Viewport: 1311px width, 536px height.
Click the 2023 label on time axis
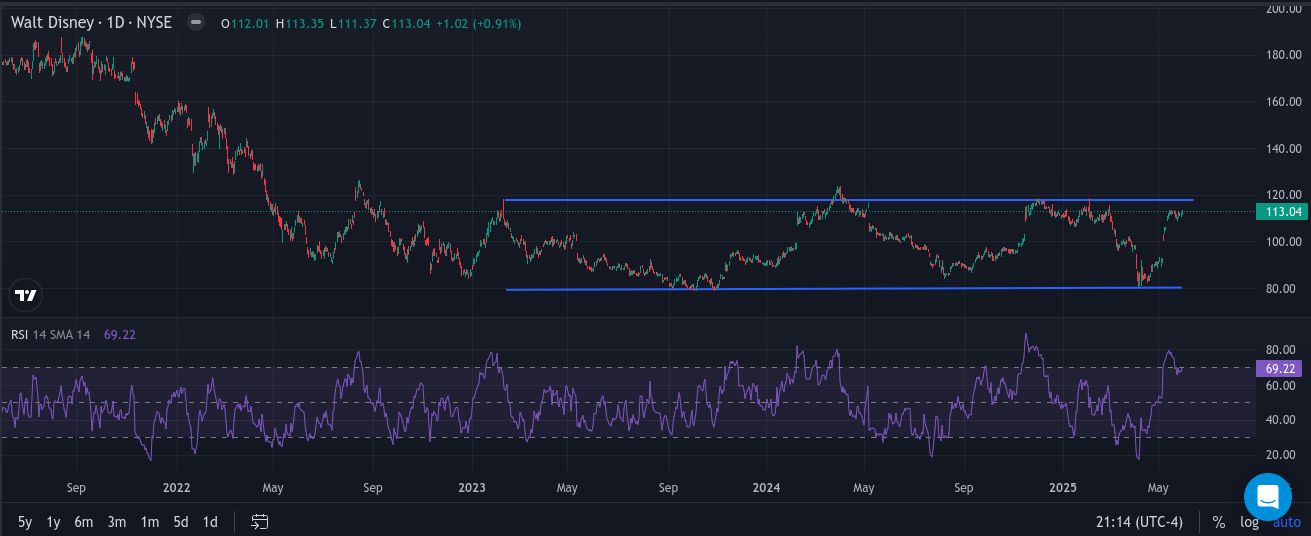tap(471, 489)
